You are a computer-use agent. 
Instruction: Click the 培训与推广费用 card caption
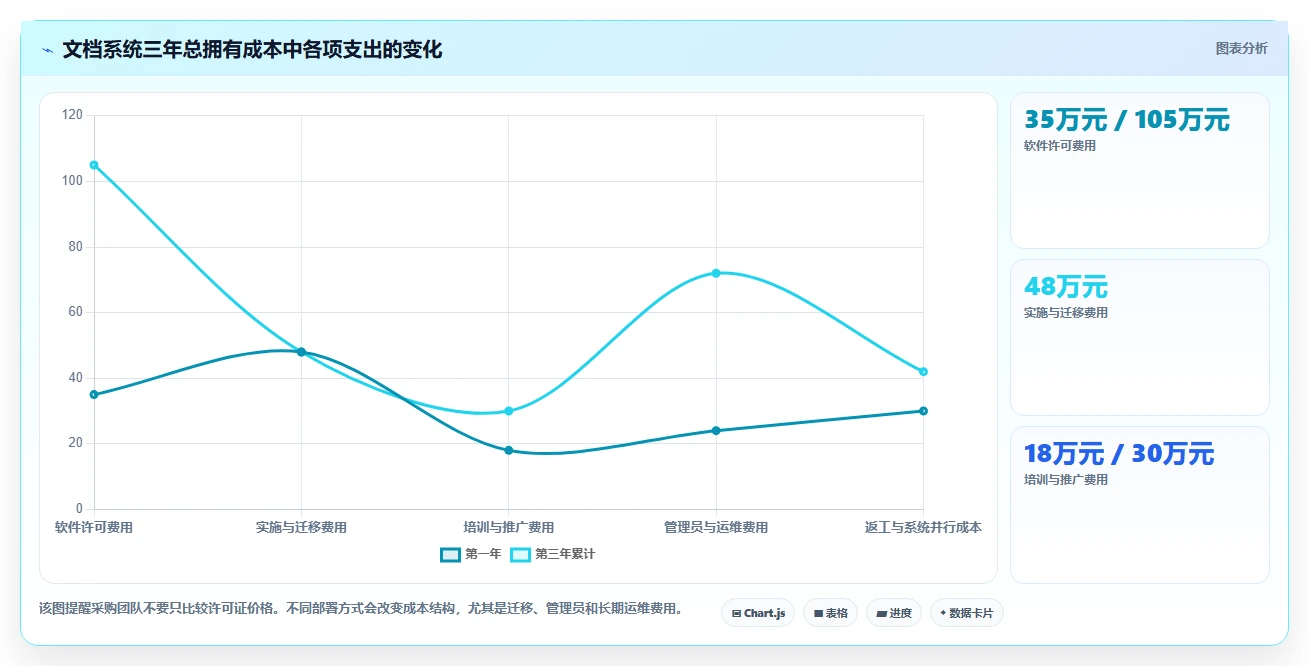1066,480
